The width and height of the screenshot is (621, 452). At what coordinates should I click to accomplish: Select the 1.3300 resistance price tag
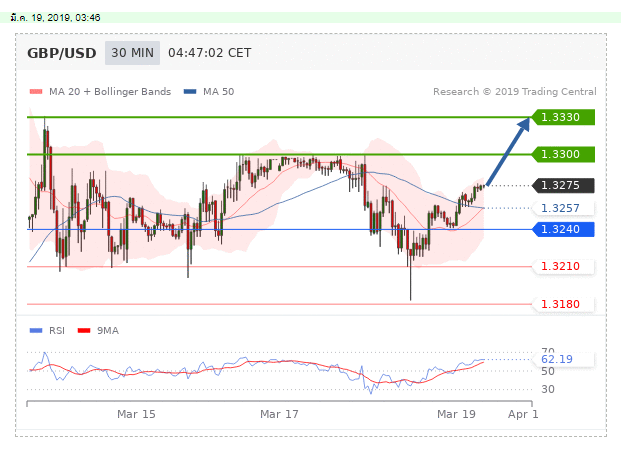[x=563, y=154]
